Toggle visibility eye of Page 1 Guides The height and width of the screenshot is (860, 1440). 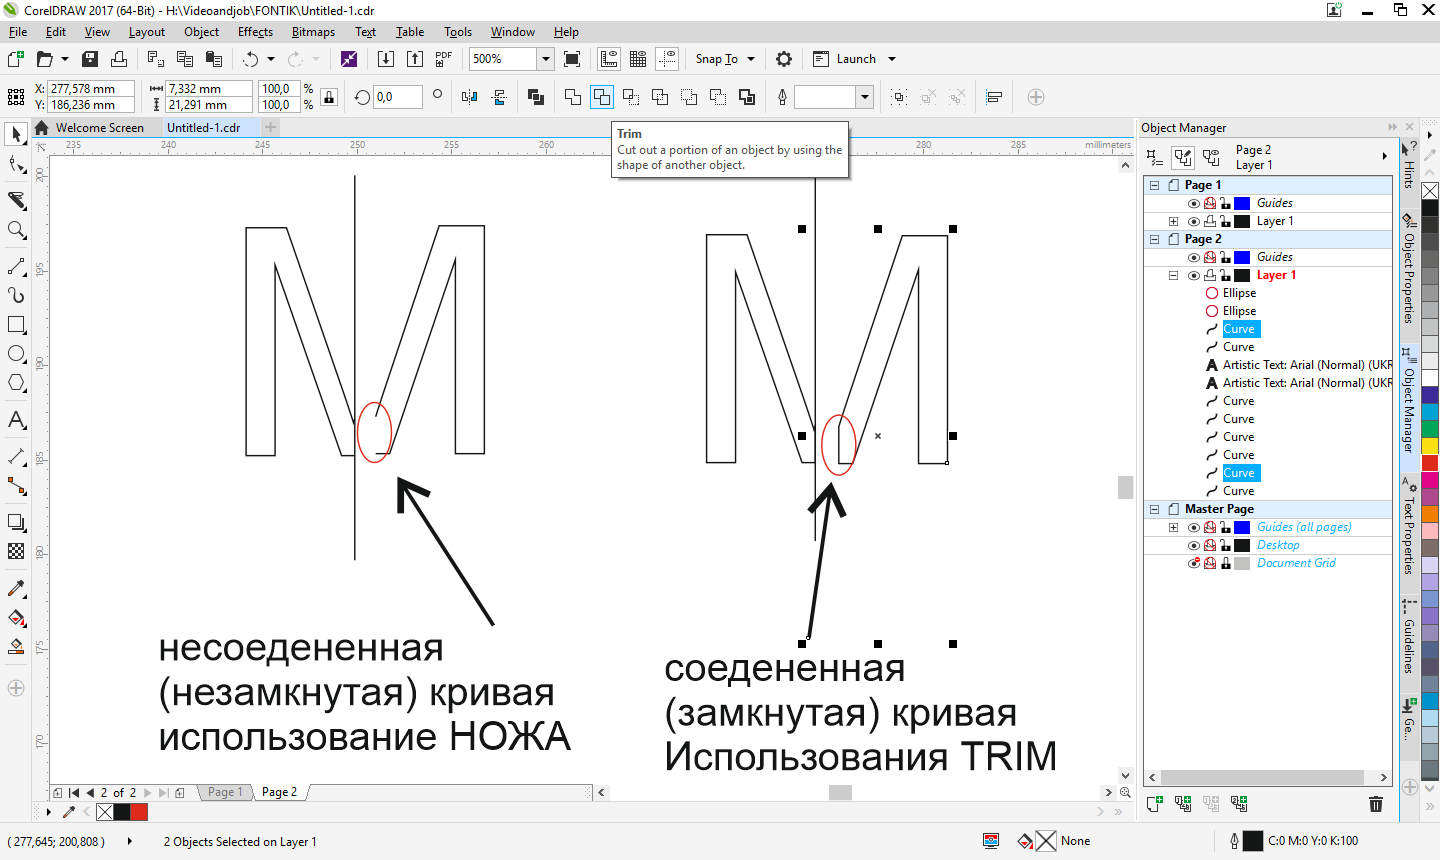tap(1193, 203)
